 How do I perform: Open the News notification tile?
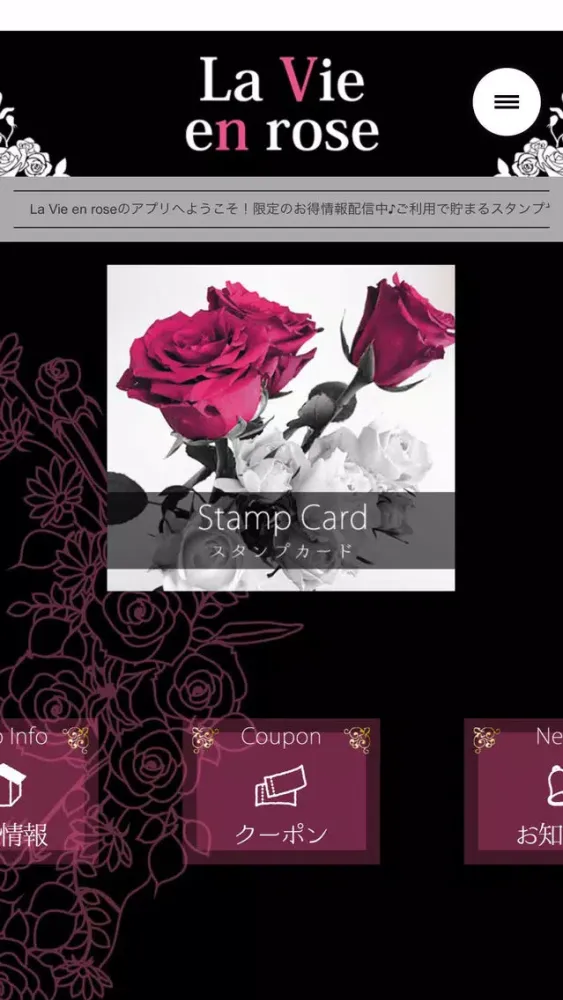(514, 791)
